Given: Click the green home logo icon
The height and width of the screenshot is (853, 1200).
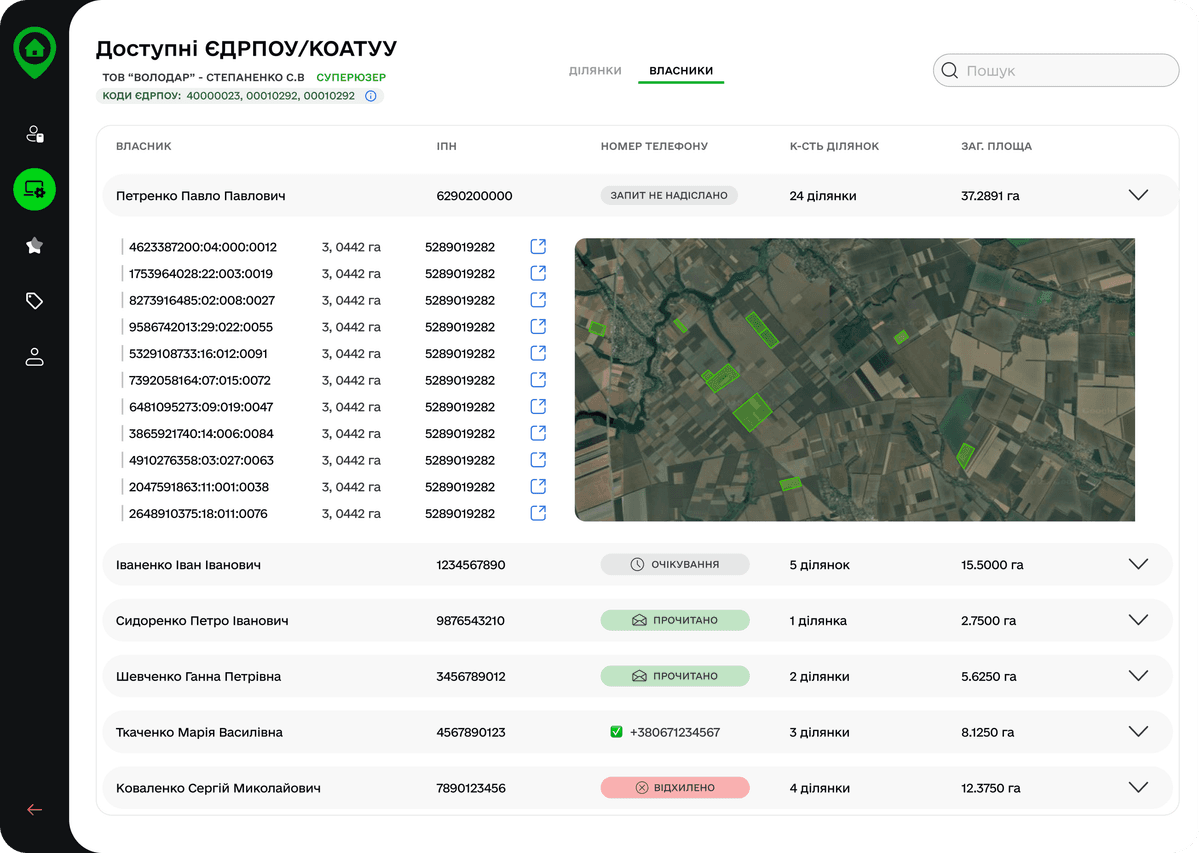Looking at the screenshot, I should (34, 50).
